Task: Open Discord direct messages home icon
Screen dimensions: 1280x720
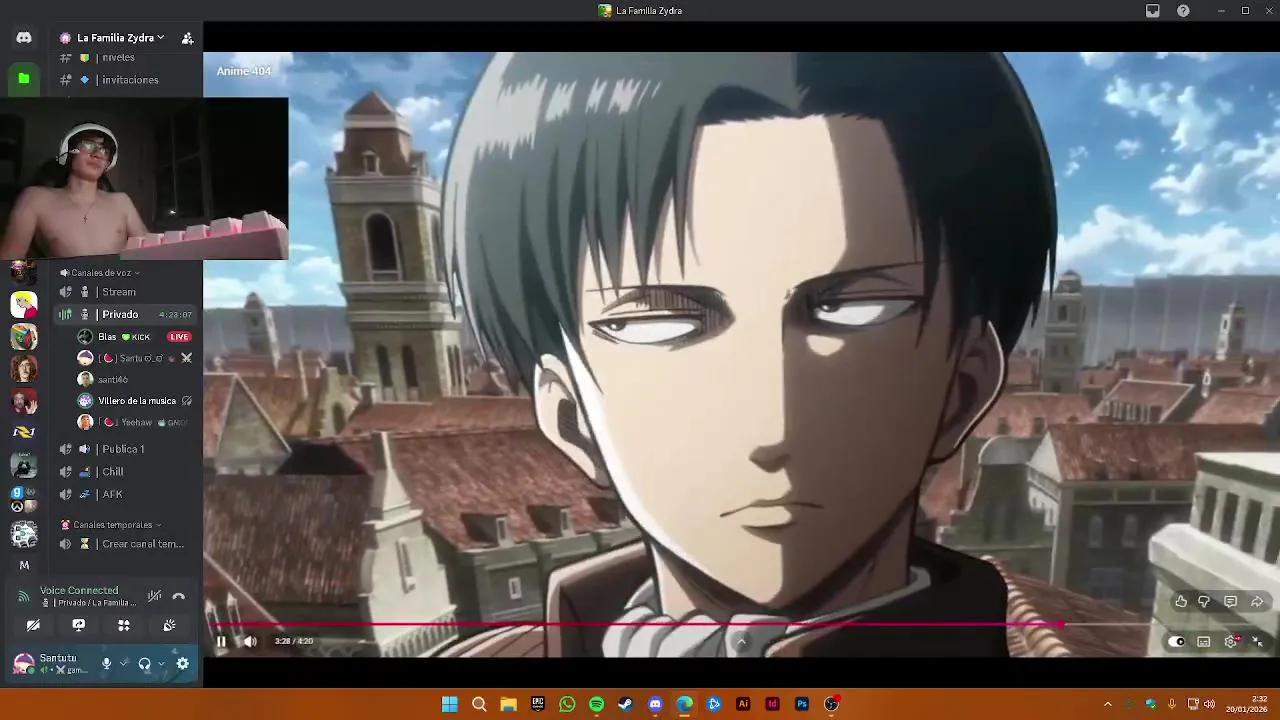Action: pos(24,38)
